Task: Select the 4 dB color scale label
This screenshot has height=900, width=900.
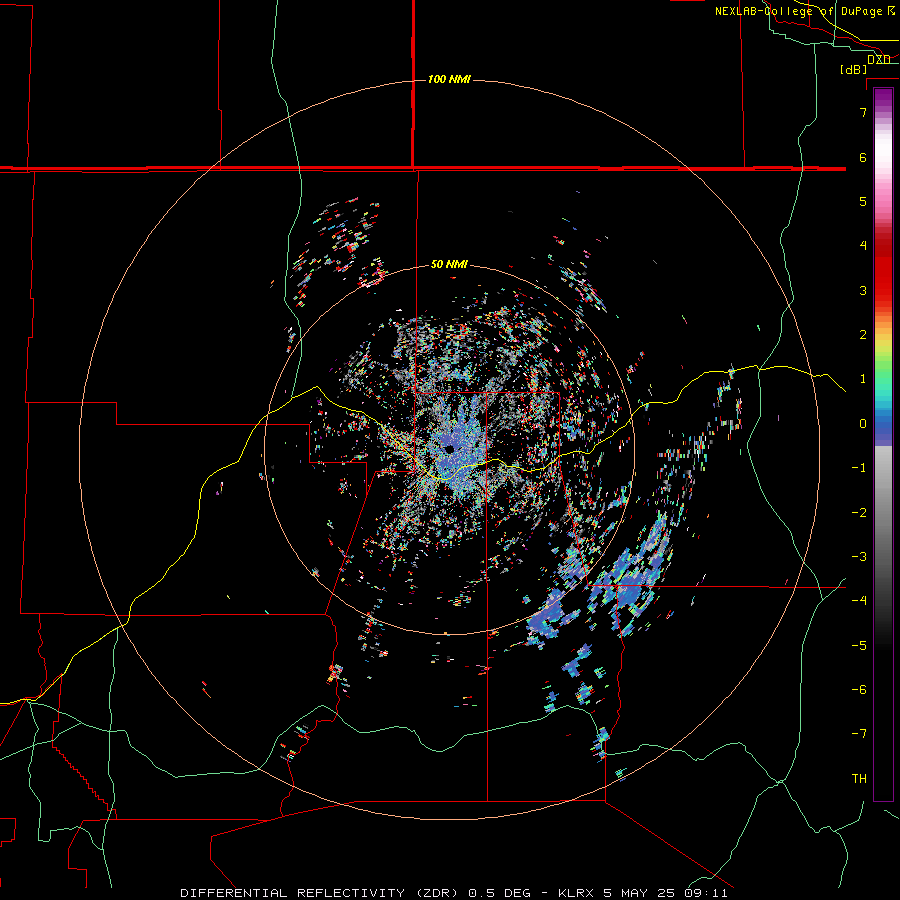Action: pos(863,246)
